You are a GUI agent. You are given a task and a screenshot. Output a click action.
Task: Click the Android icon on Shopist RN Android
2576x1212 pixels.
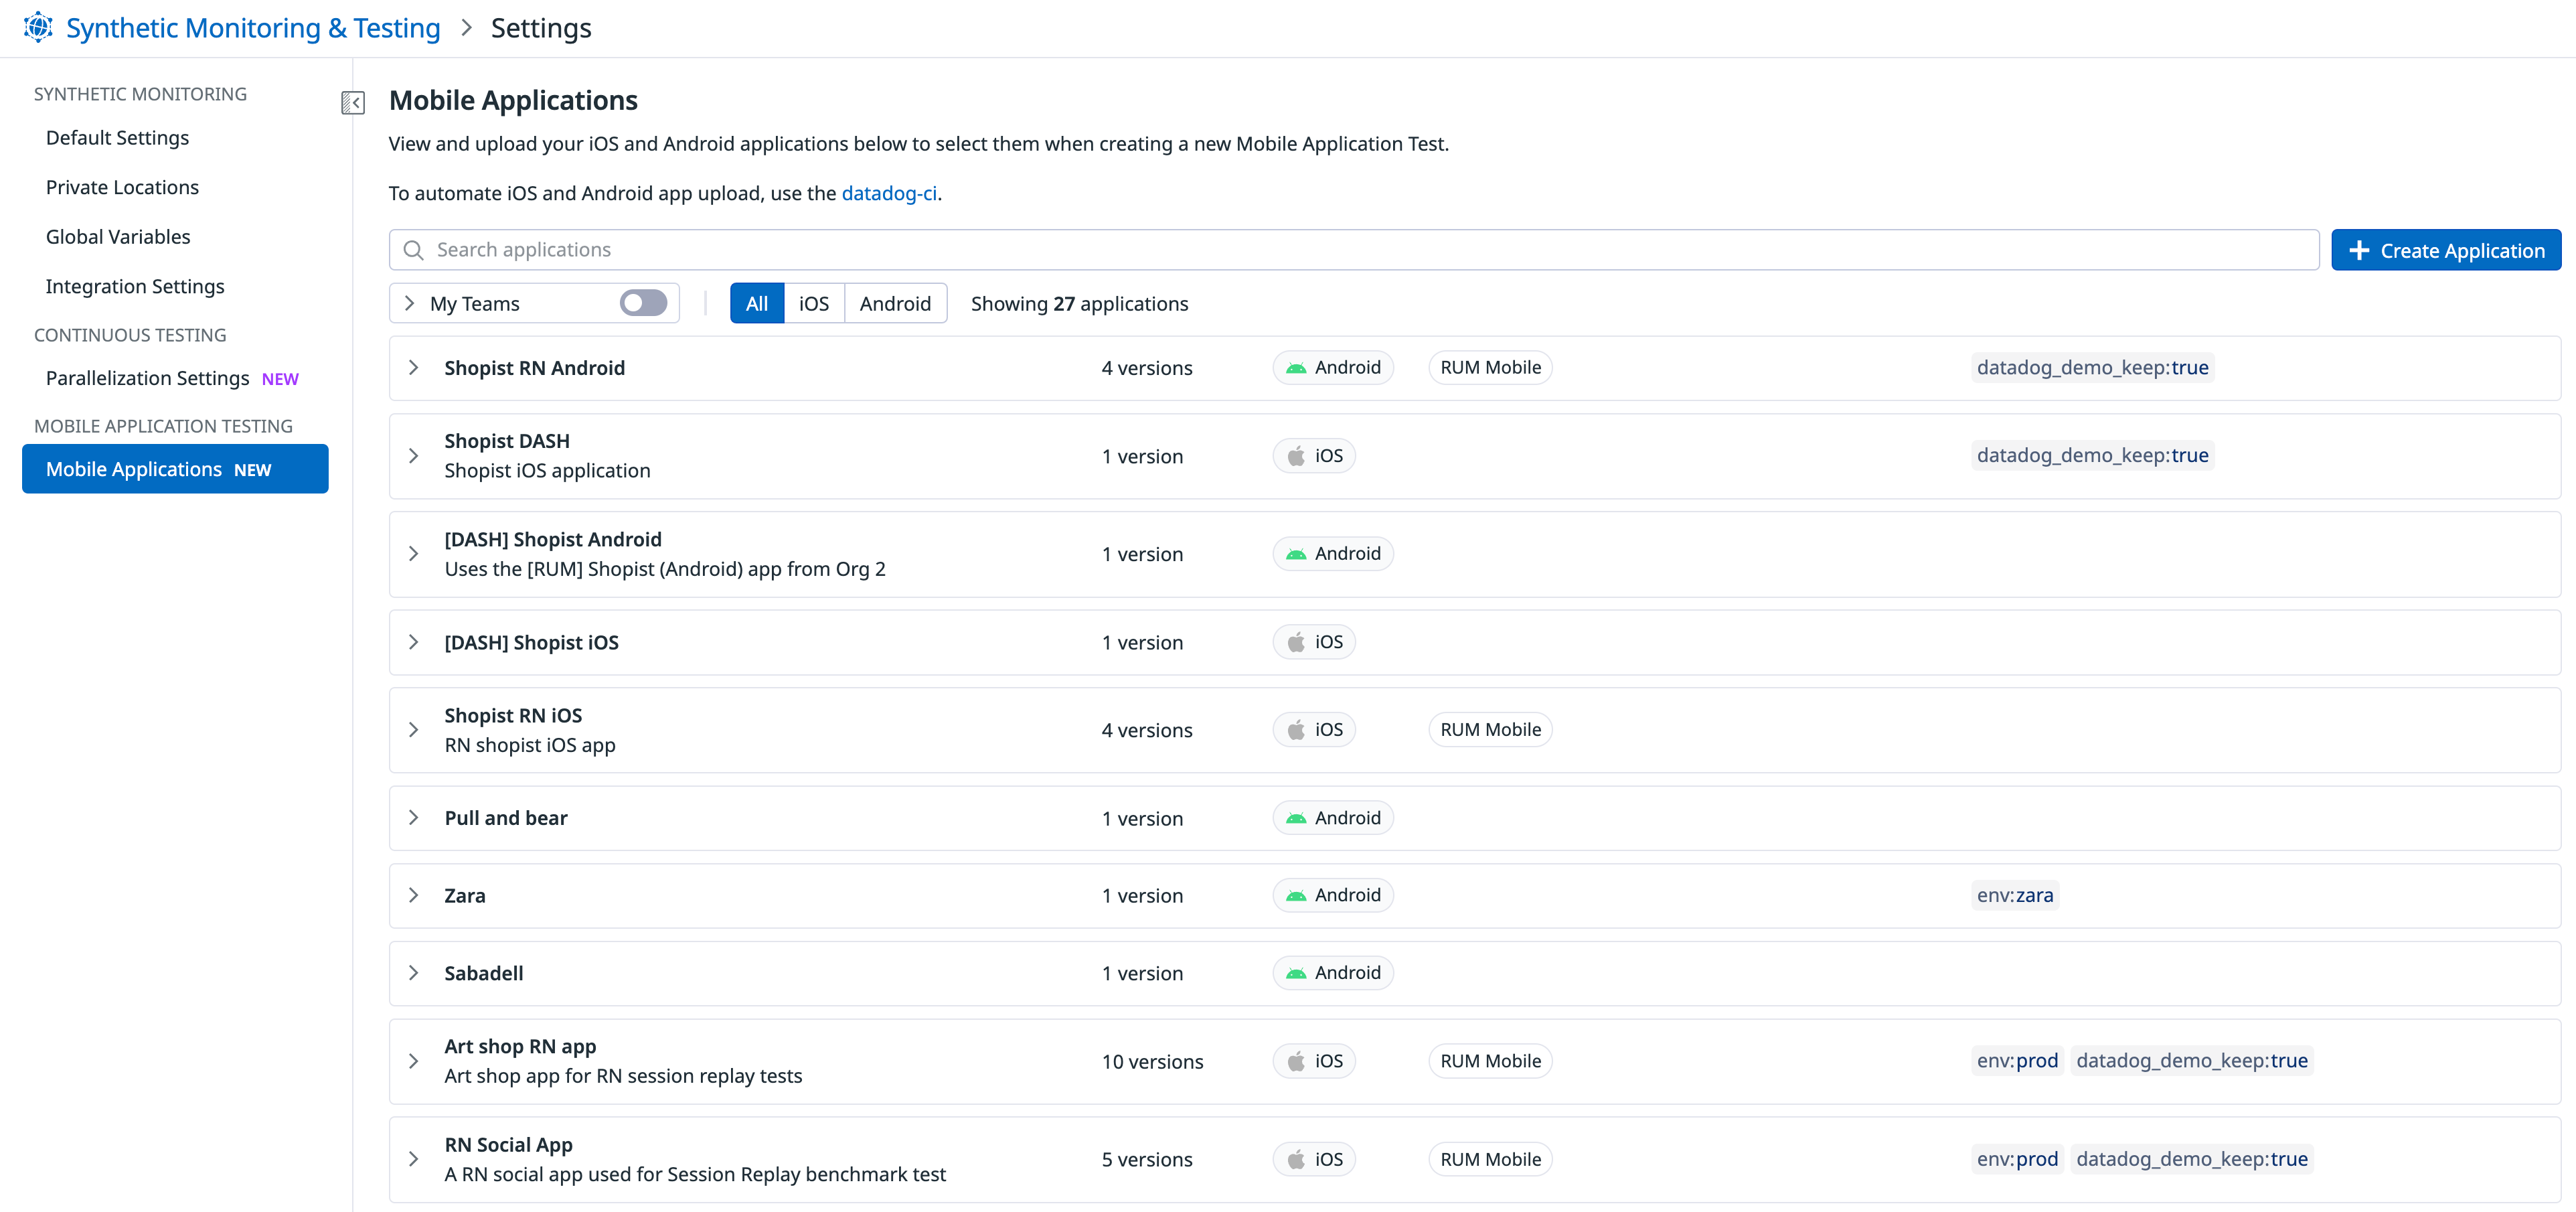click(x=1296, y=368)
